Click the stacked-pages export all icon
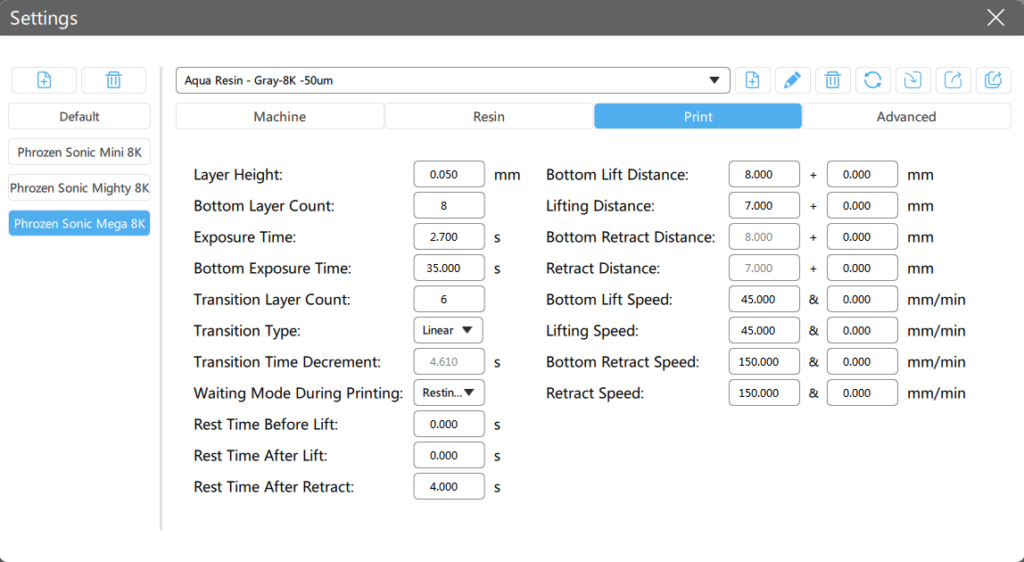Screen dimensions: 1024x562 [992, 81]
